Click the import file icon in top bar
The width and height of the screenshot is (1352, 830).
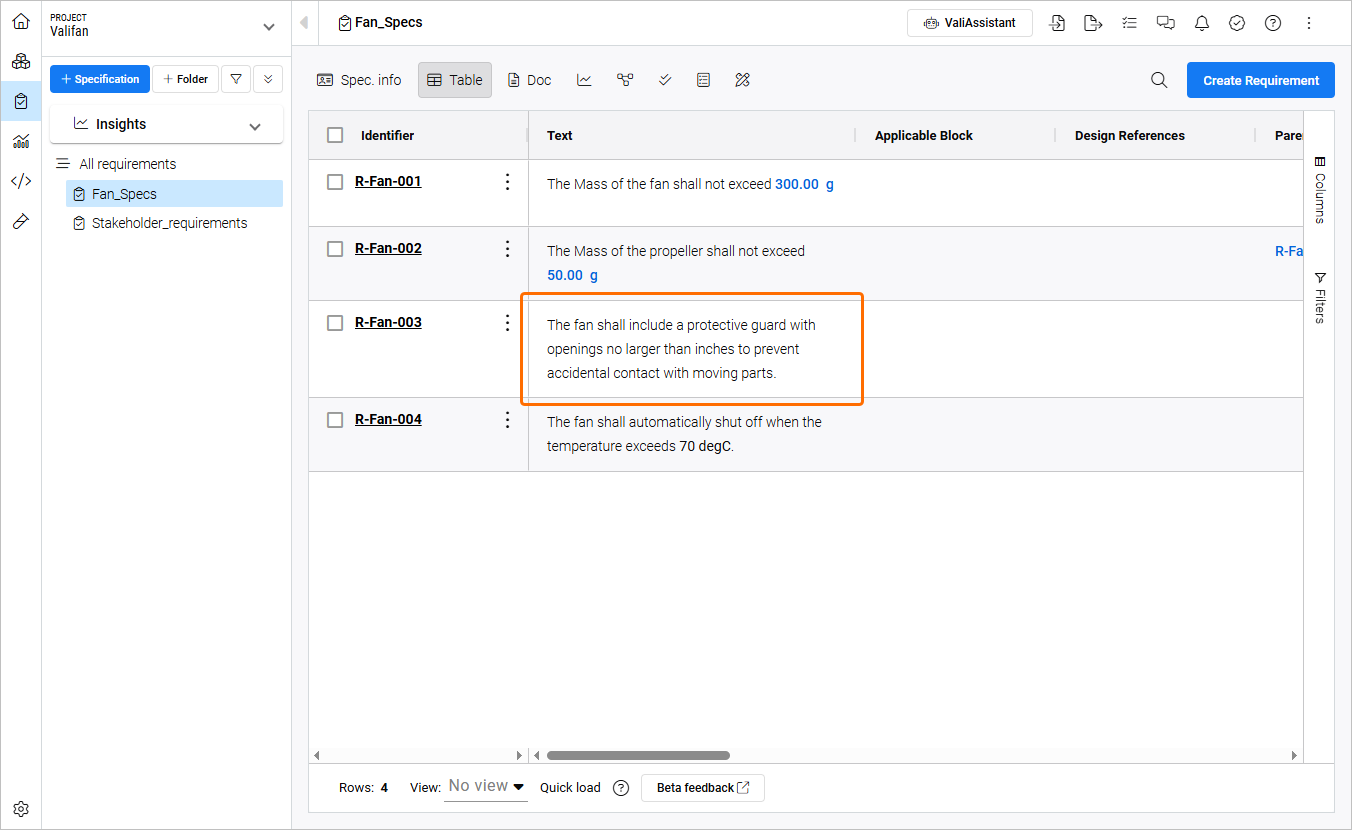[1057, 23]
